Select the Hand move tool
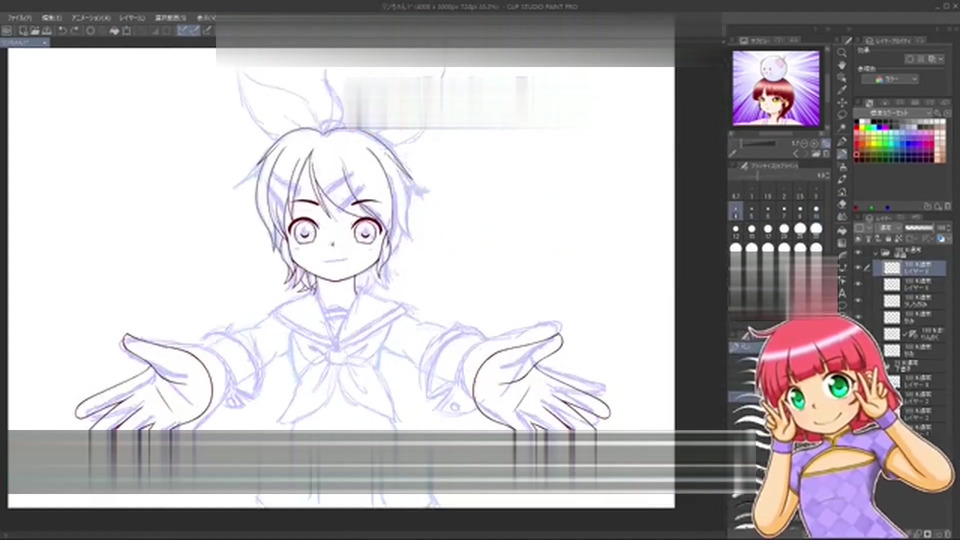Screen dimensions: 960x540 pos(842,65)
